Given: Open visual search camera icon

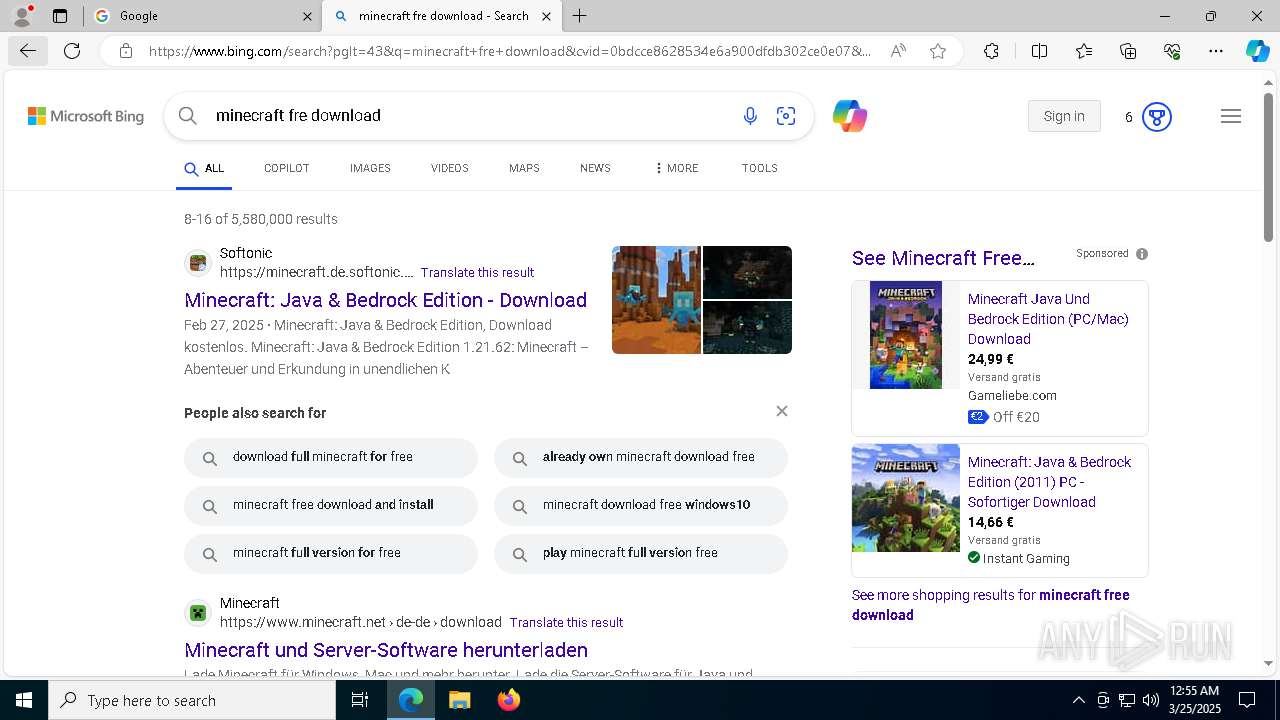Looking at the screenshot, I should pyautogui.click(x=786, y=116).
